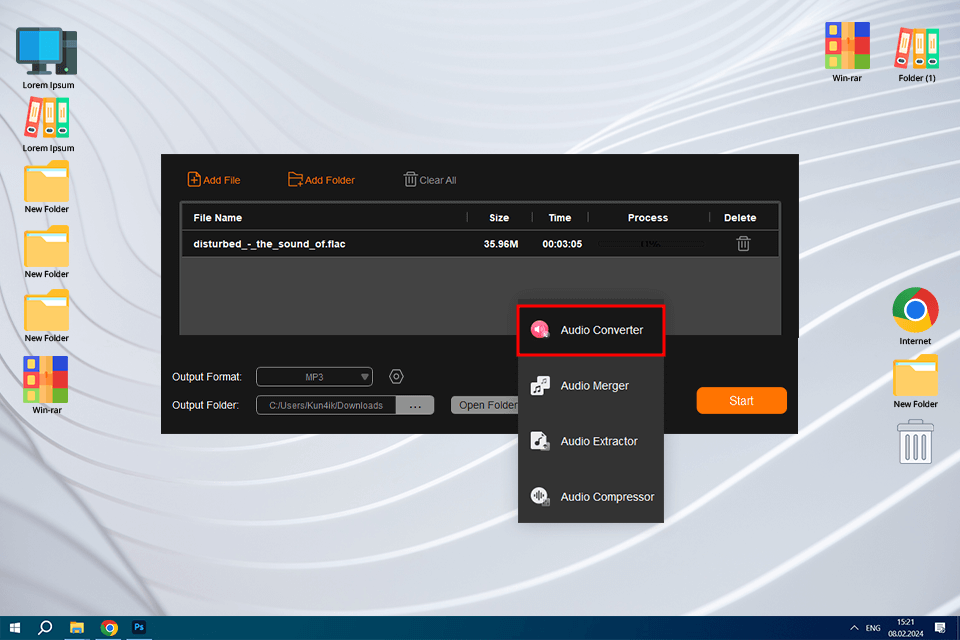This screenshot has height=640, width=960.
Task: Select the Win-rar icon on left side
Action: pos(47,385)
